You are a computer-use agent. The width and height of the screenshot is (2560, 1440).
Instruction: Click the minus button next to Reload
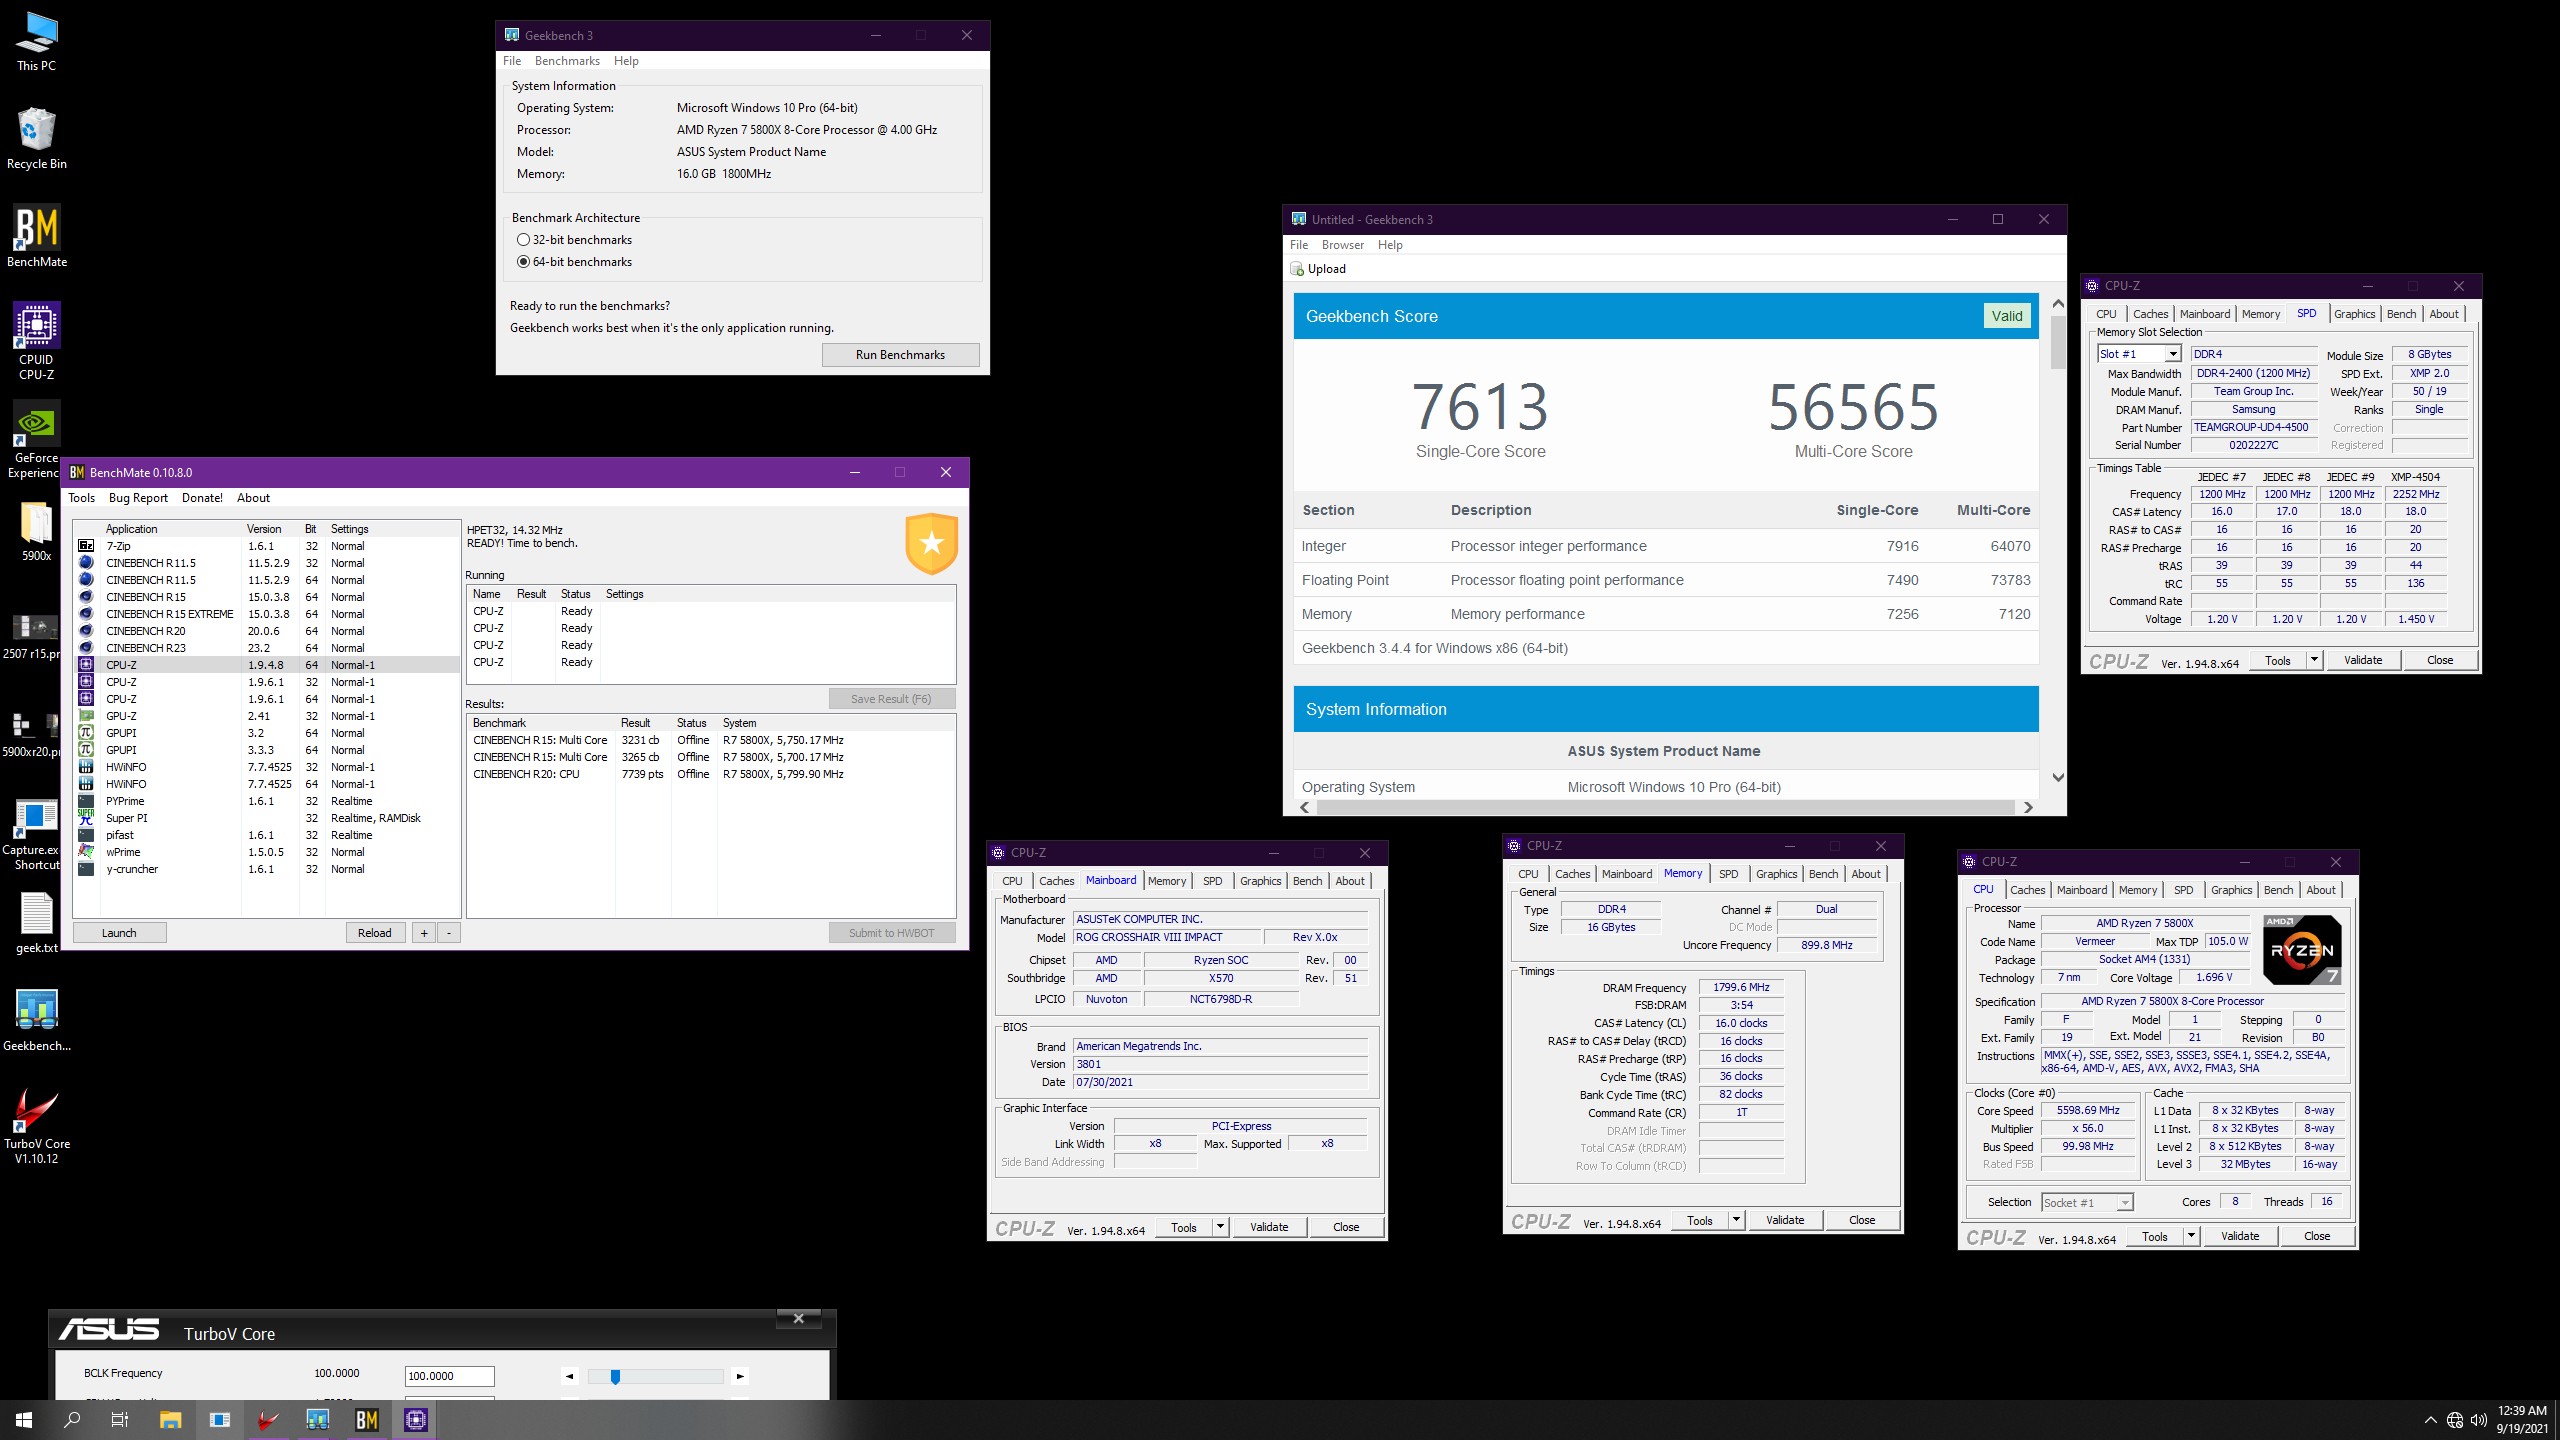pos(449,933)
